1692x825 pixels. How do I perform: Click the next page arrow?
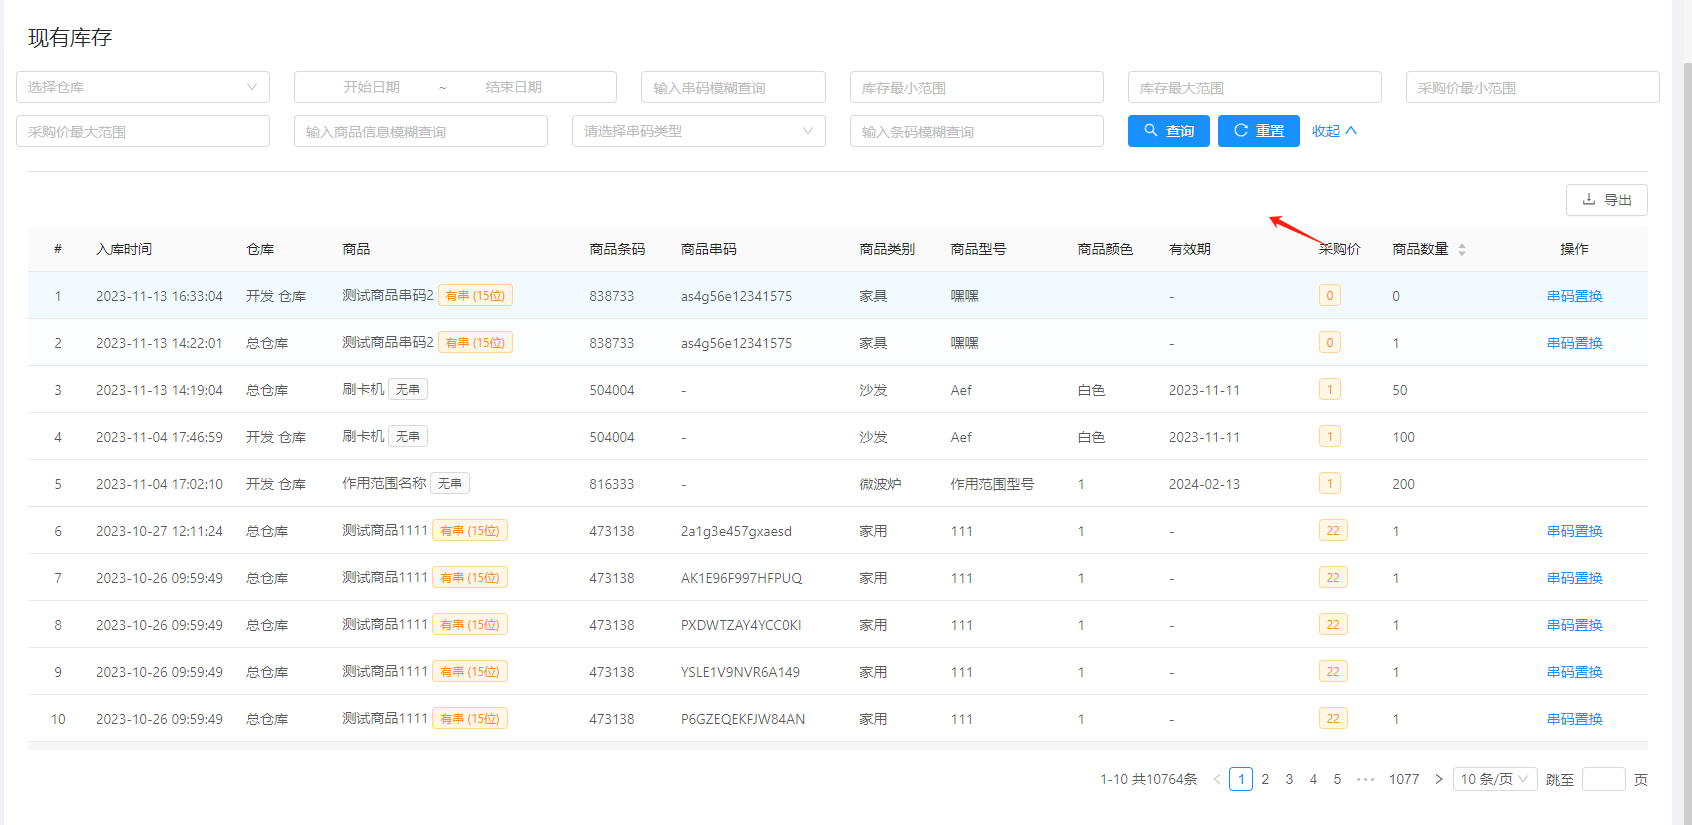coord(1439,779)
